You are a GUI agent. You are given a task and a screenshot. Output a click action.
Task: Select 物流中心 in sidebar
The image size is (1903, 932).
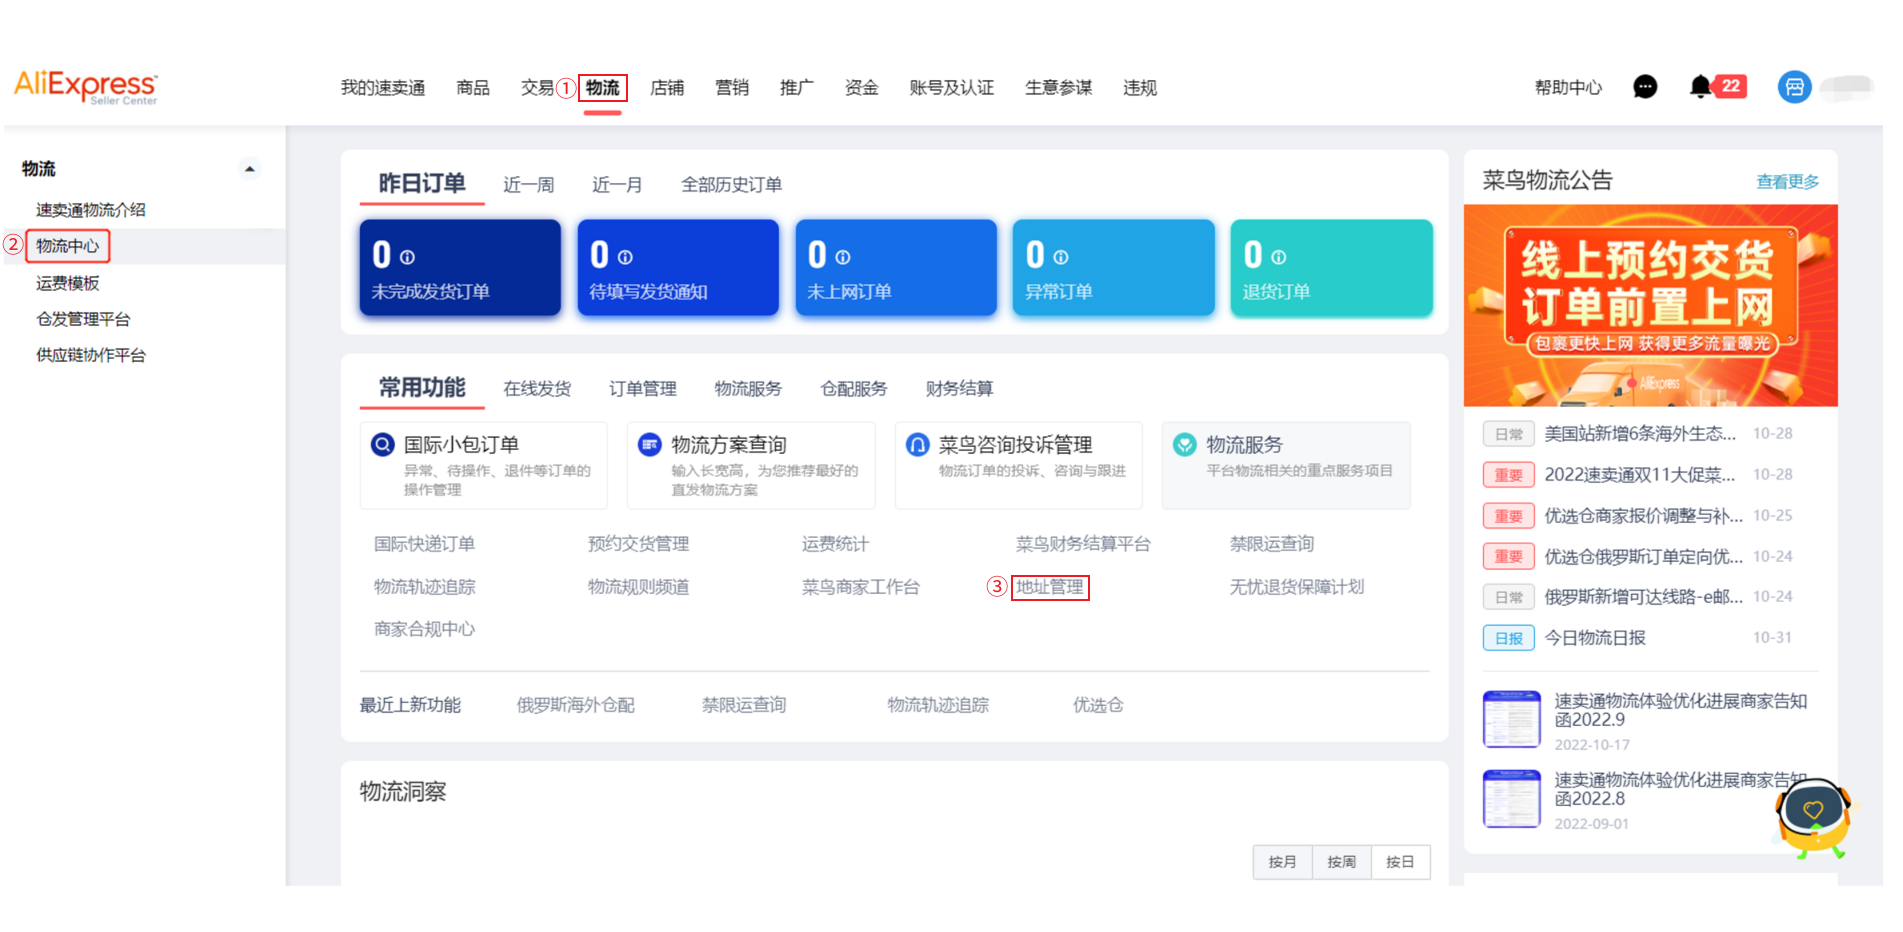[x=68, y=246]
